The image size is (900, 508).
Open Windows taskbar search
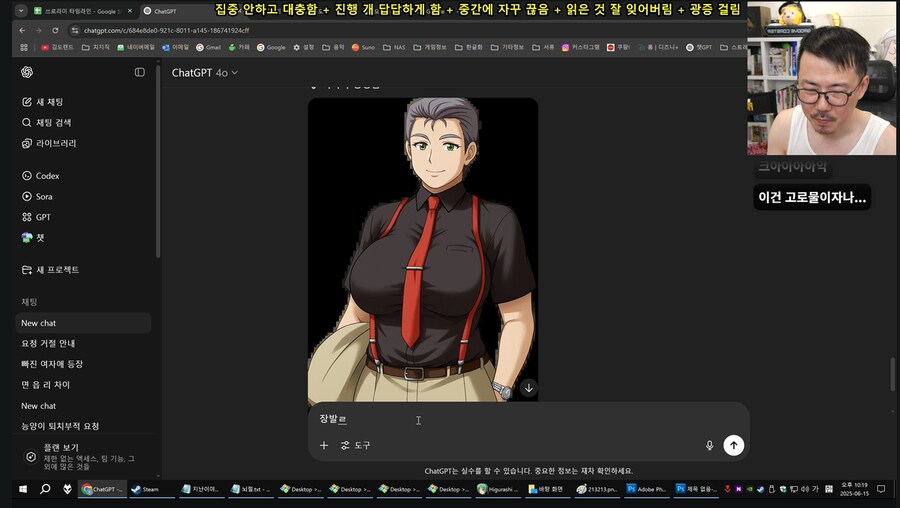(45, 489)
